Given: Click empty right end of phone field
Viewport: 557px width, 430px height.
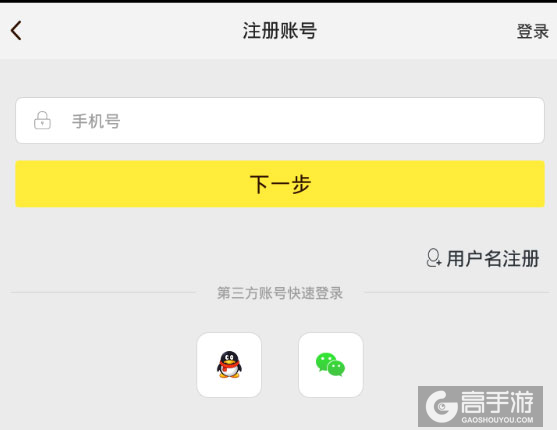Looking at the screenshot, I should (x=497, y=120).
